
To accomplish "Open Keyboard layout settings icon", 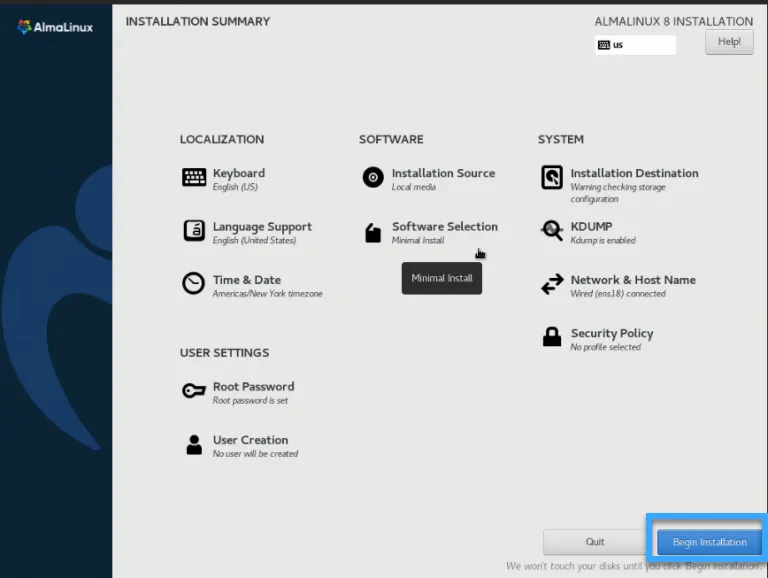I will point(194,177).
